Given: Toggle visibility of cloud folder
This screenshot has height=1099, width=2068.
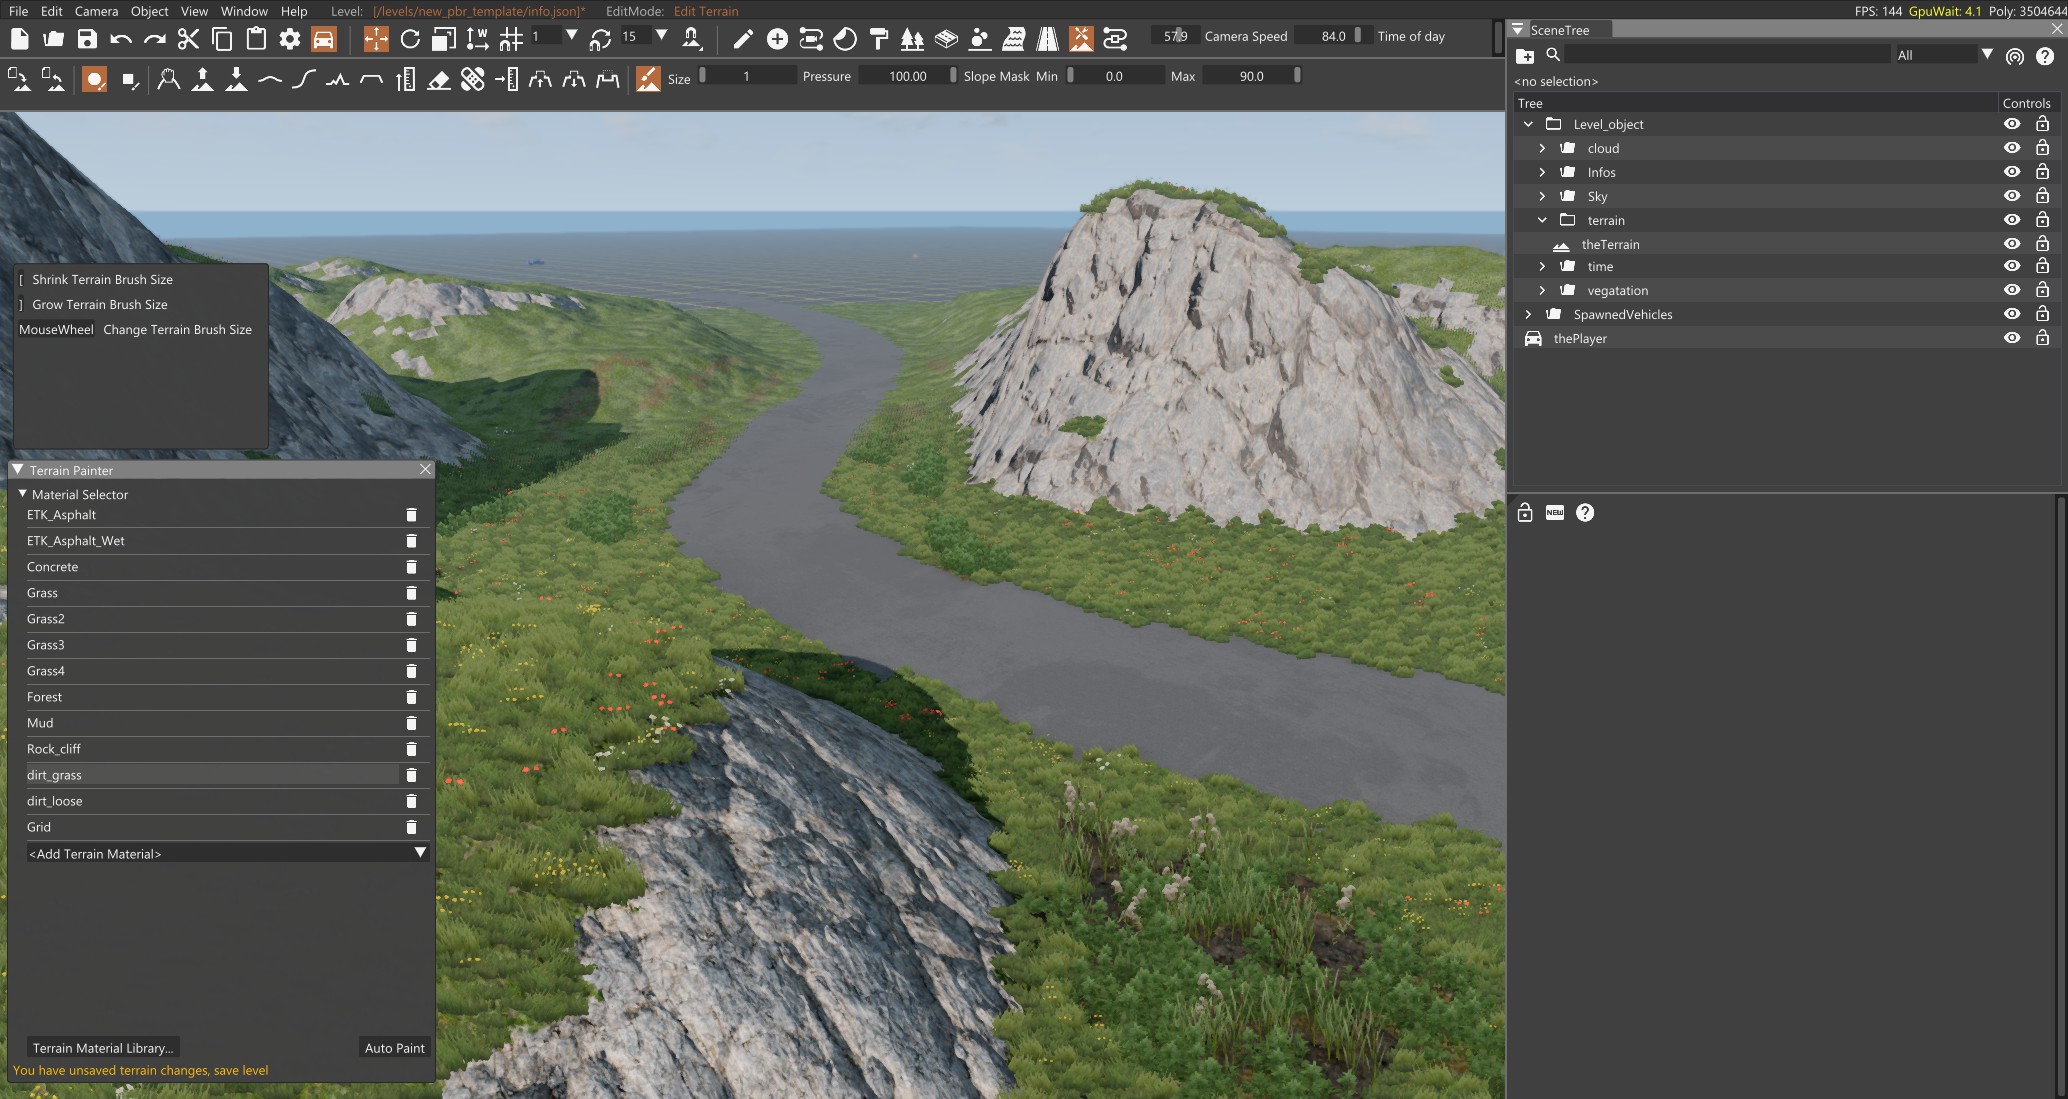Looking at the screenshot, I should (2012, 148).
